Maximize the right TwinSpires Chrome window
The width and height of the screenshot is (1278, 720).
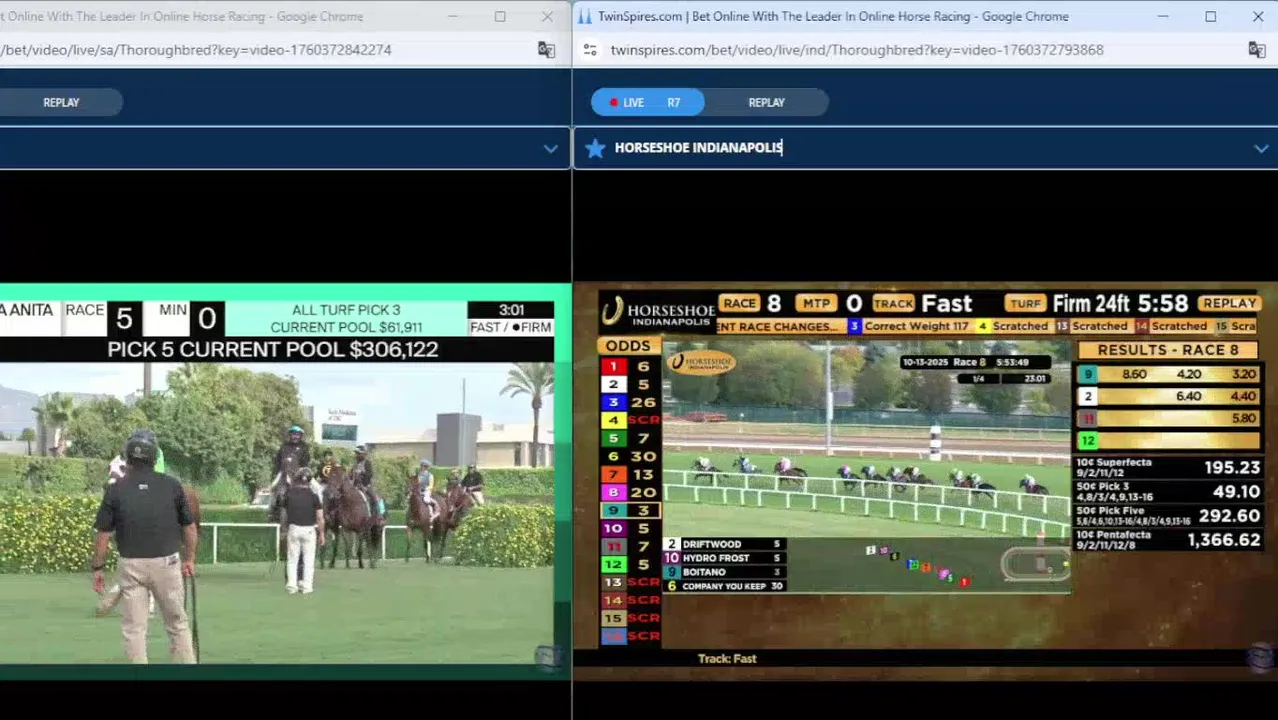tap(1210, 17)
